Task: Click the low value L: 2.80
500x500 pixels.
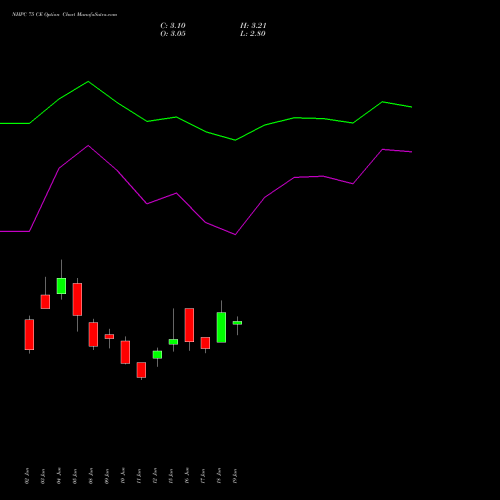Action: pos(253,34)
